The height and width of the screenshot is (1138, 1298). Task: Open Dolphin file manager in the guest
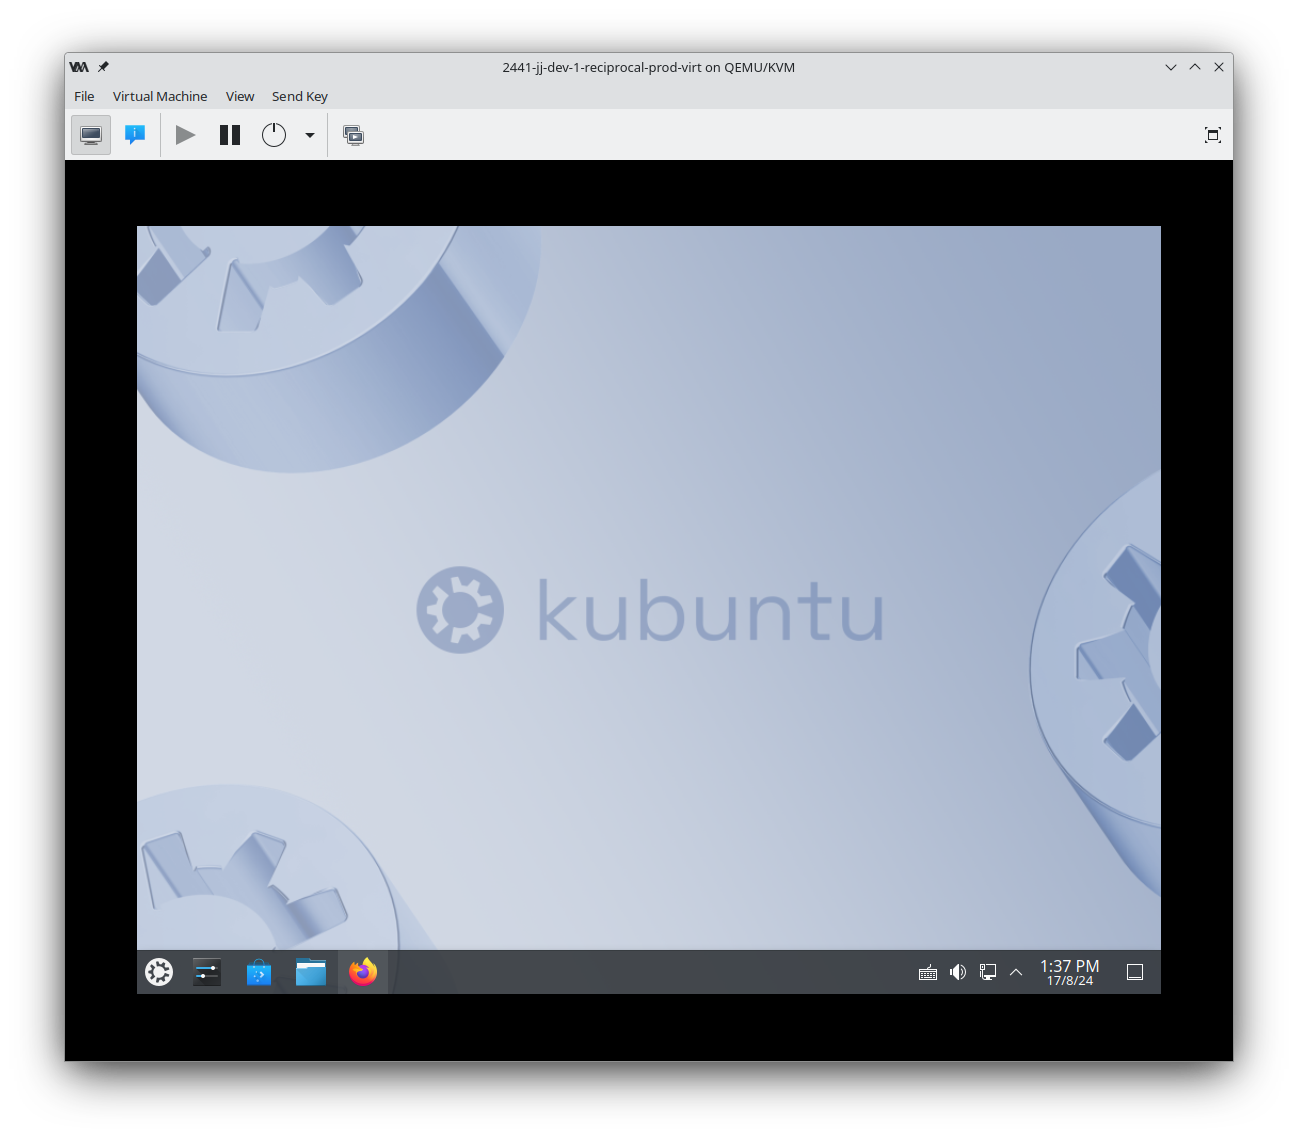(x=311, y=972)
